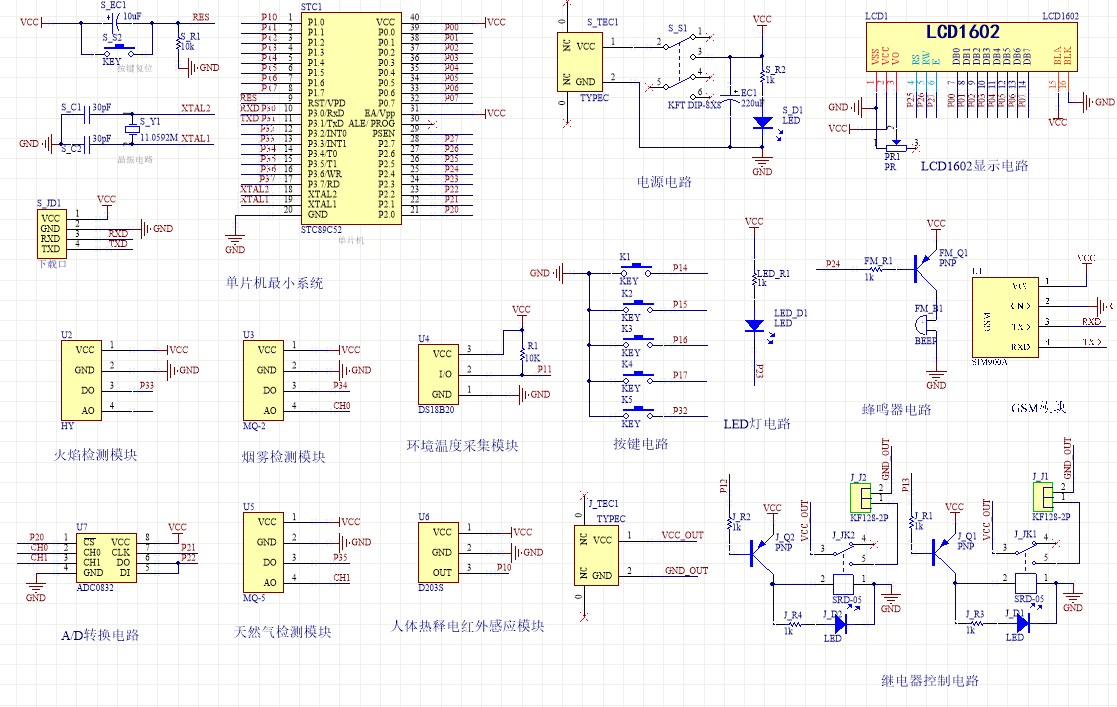Click the 'LED灯电路' caption
The height and width of the screenshot is (707, 1117).
[757, 424]
